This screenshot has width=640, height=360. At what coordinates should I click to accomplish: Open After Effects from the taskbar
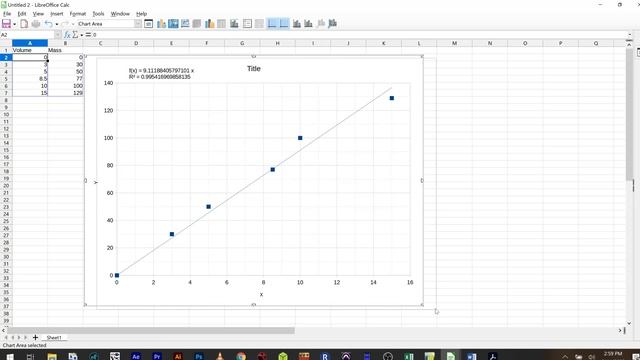pyautogui.click(x=136, y=356)
